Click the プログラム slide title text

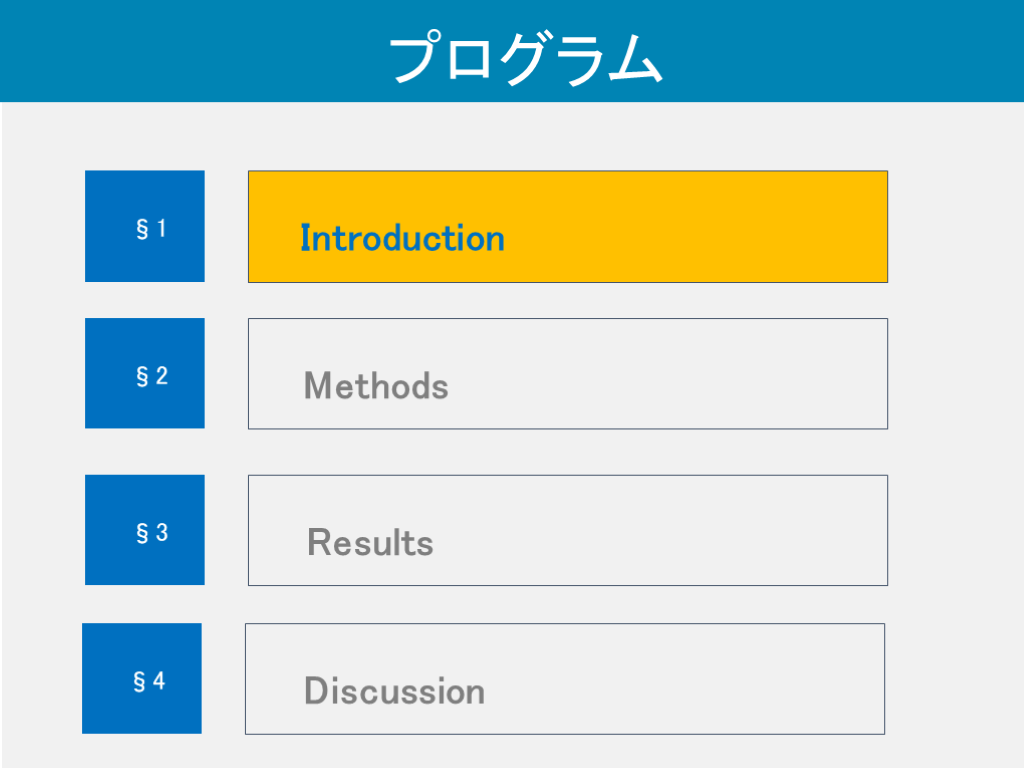525,58
